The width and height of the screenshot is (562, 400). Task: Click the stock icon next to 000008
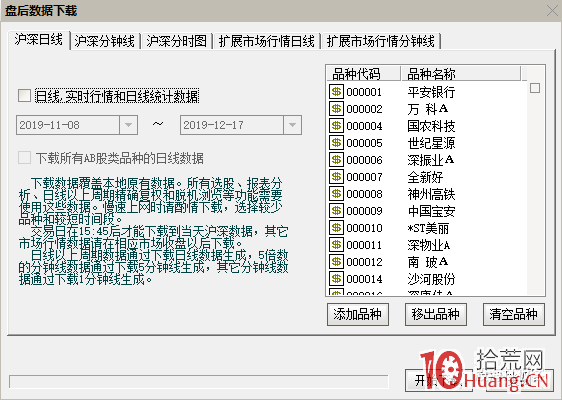(x=336, y=194)
